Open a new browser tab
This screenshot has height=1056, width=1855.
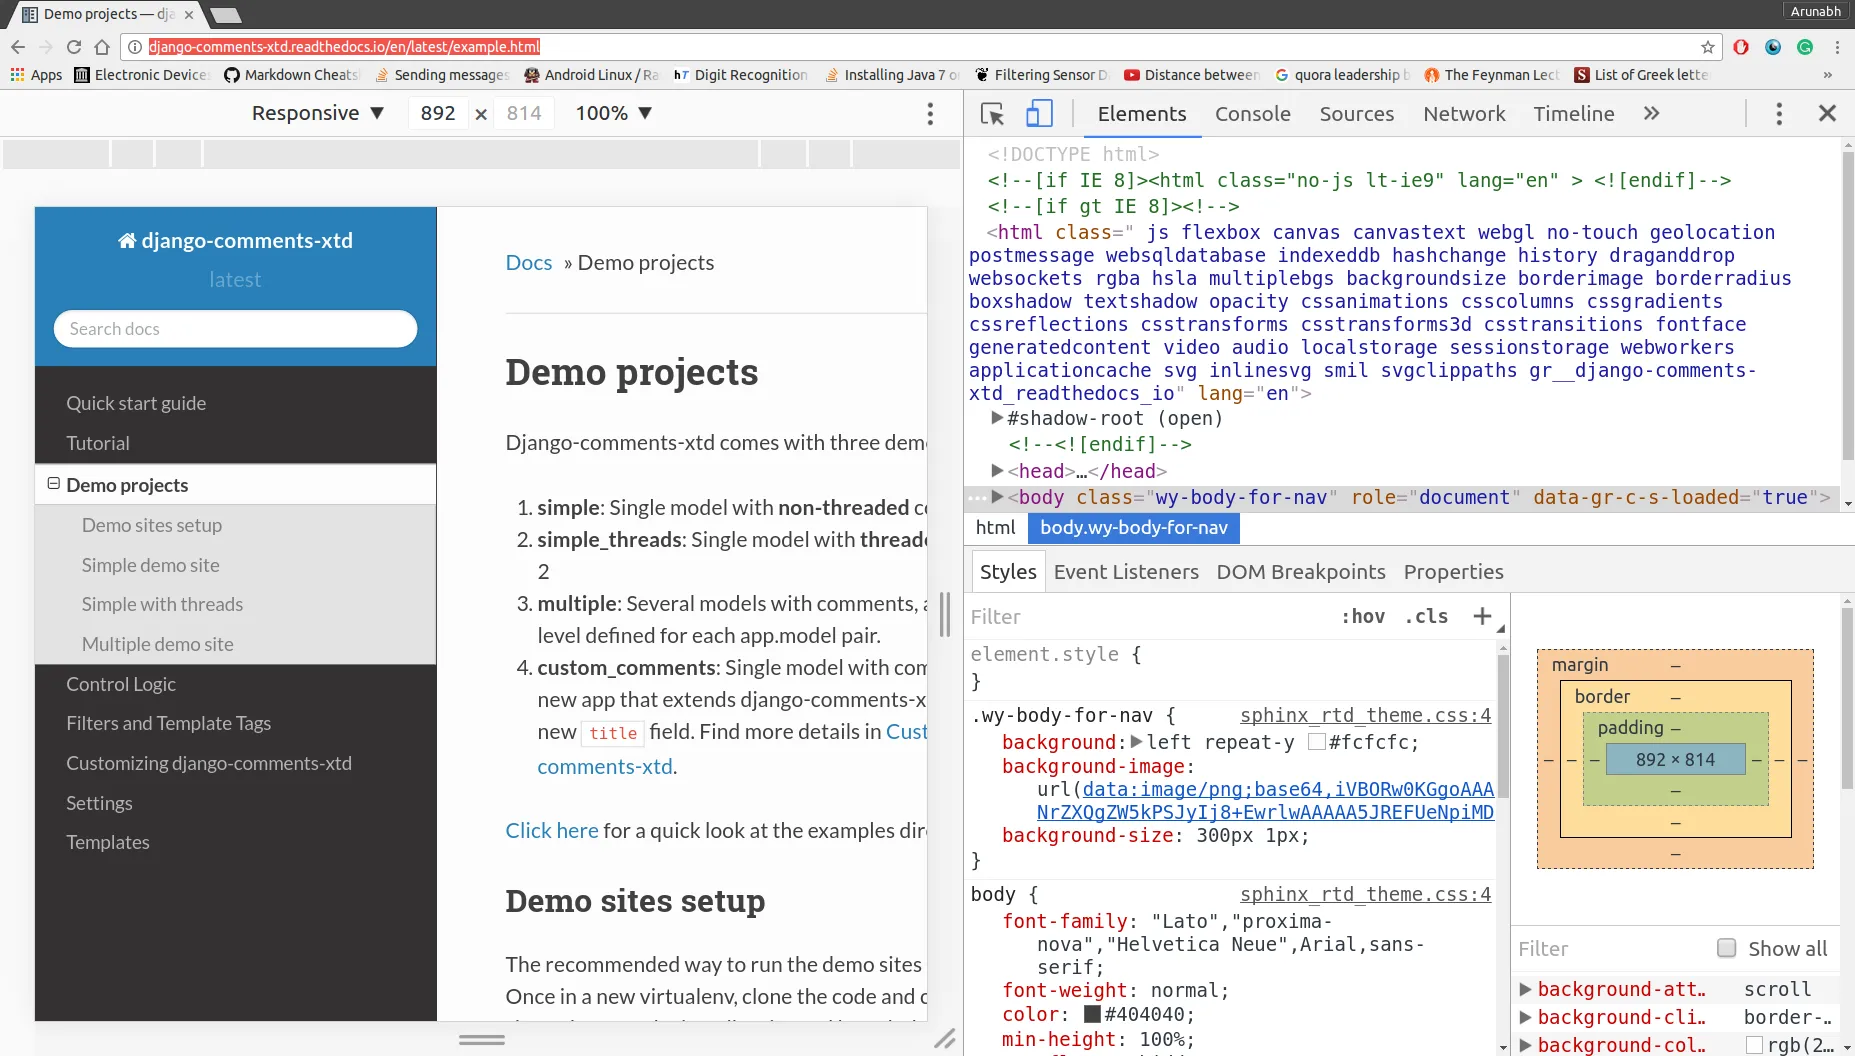tap(226, 15)
